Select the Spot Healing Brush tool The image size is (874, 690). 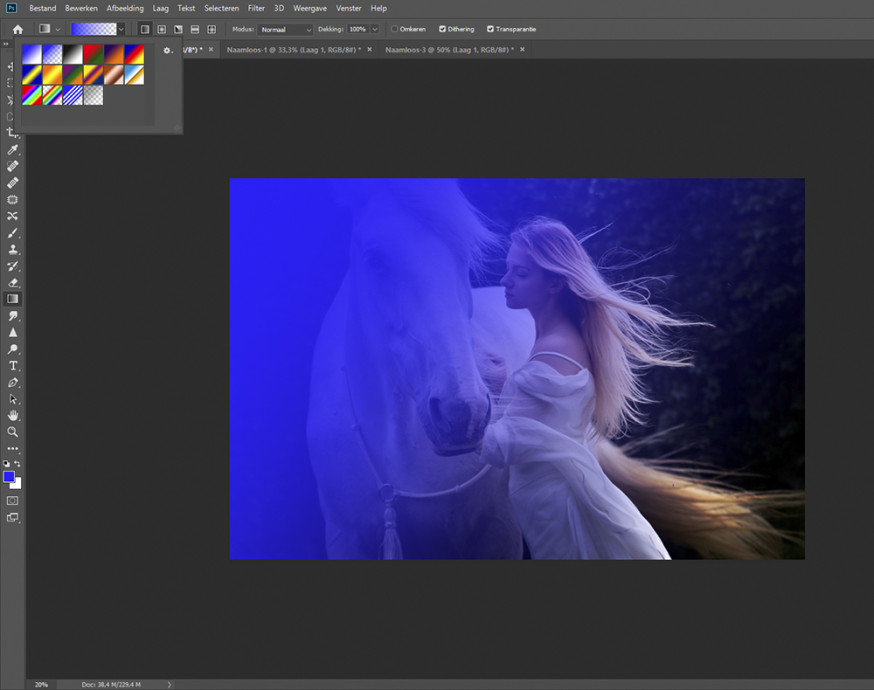tap(12, 166)
